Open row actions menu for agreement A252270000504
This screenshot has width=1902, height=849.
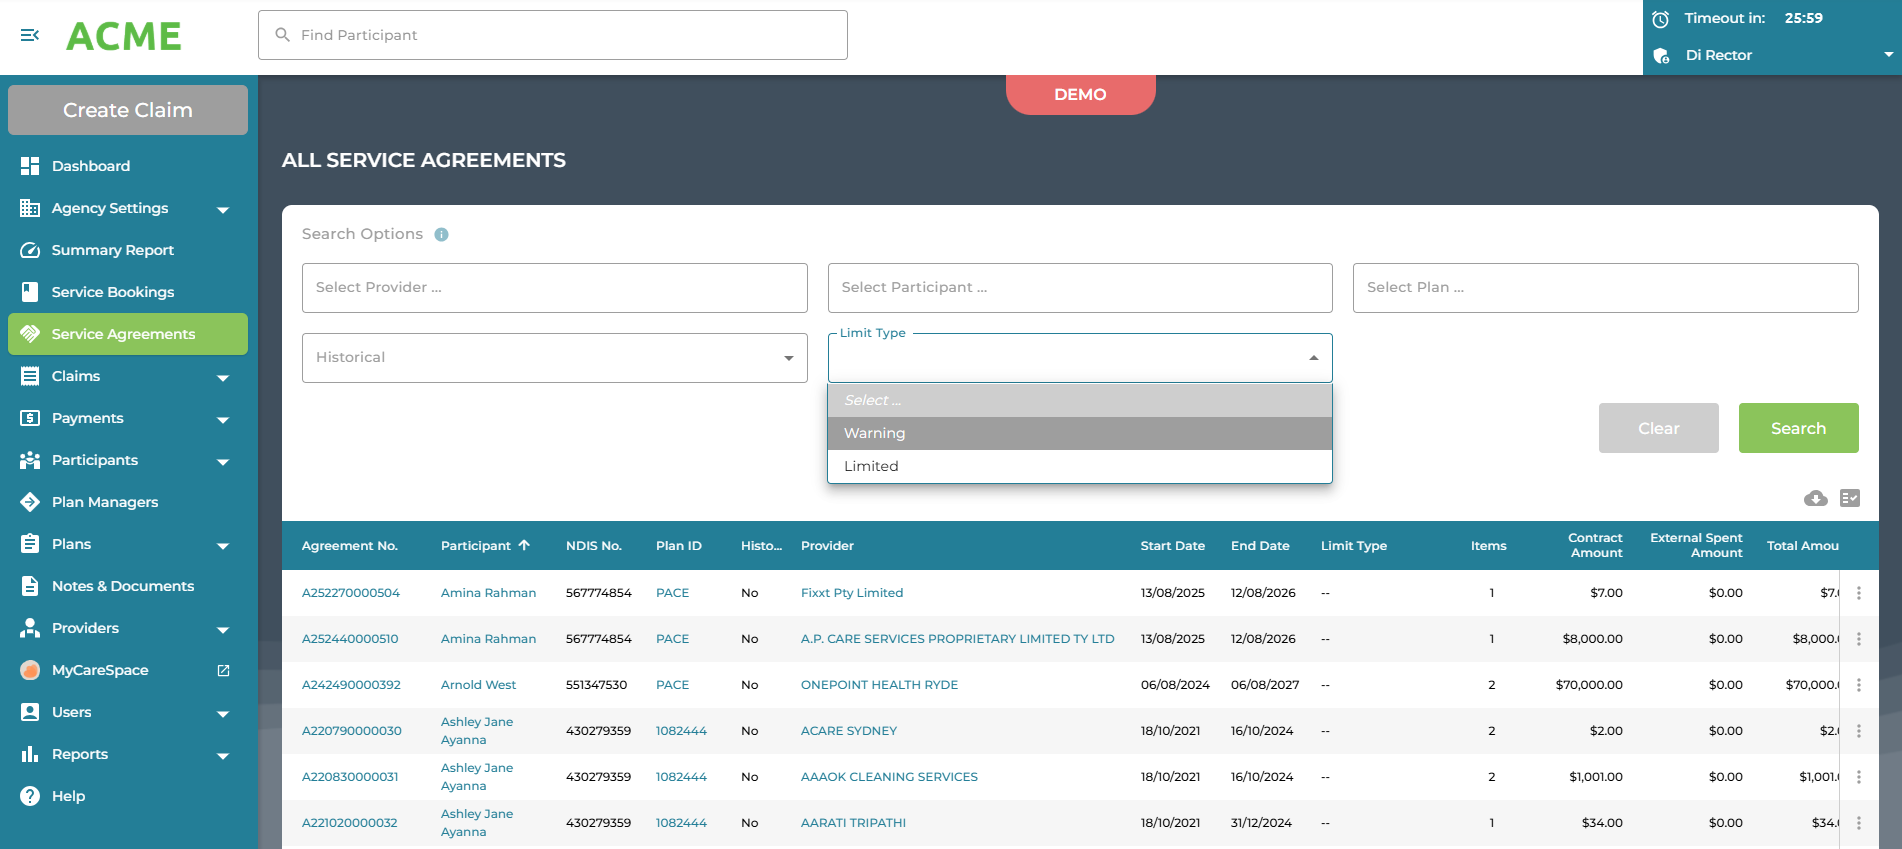(1858, 593)
